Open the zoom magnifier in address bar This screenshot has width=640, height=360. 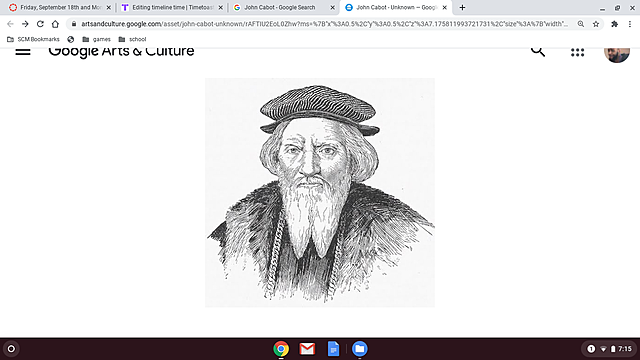(580, 24)
